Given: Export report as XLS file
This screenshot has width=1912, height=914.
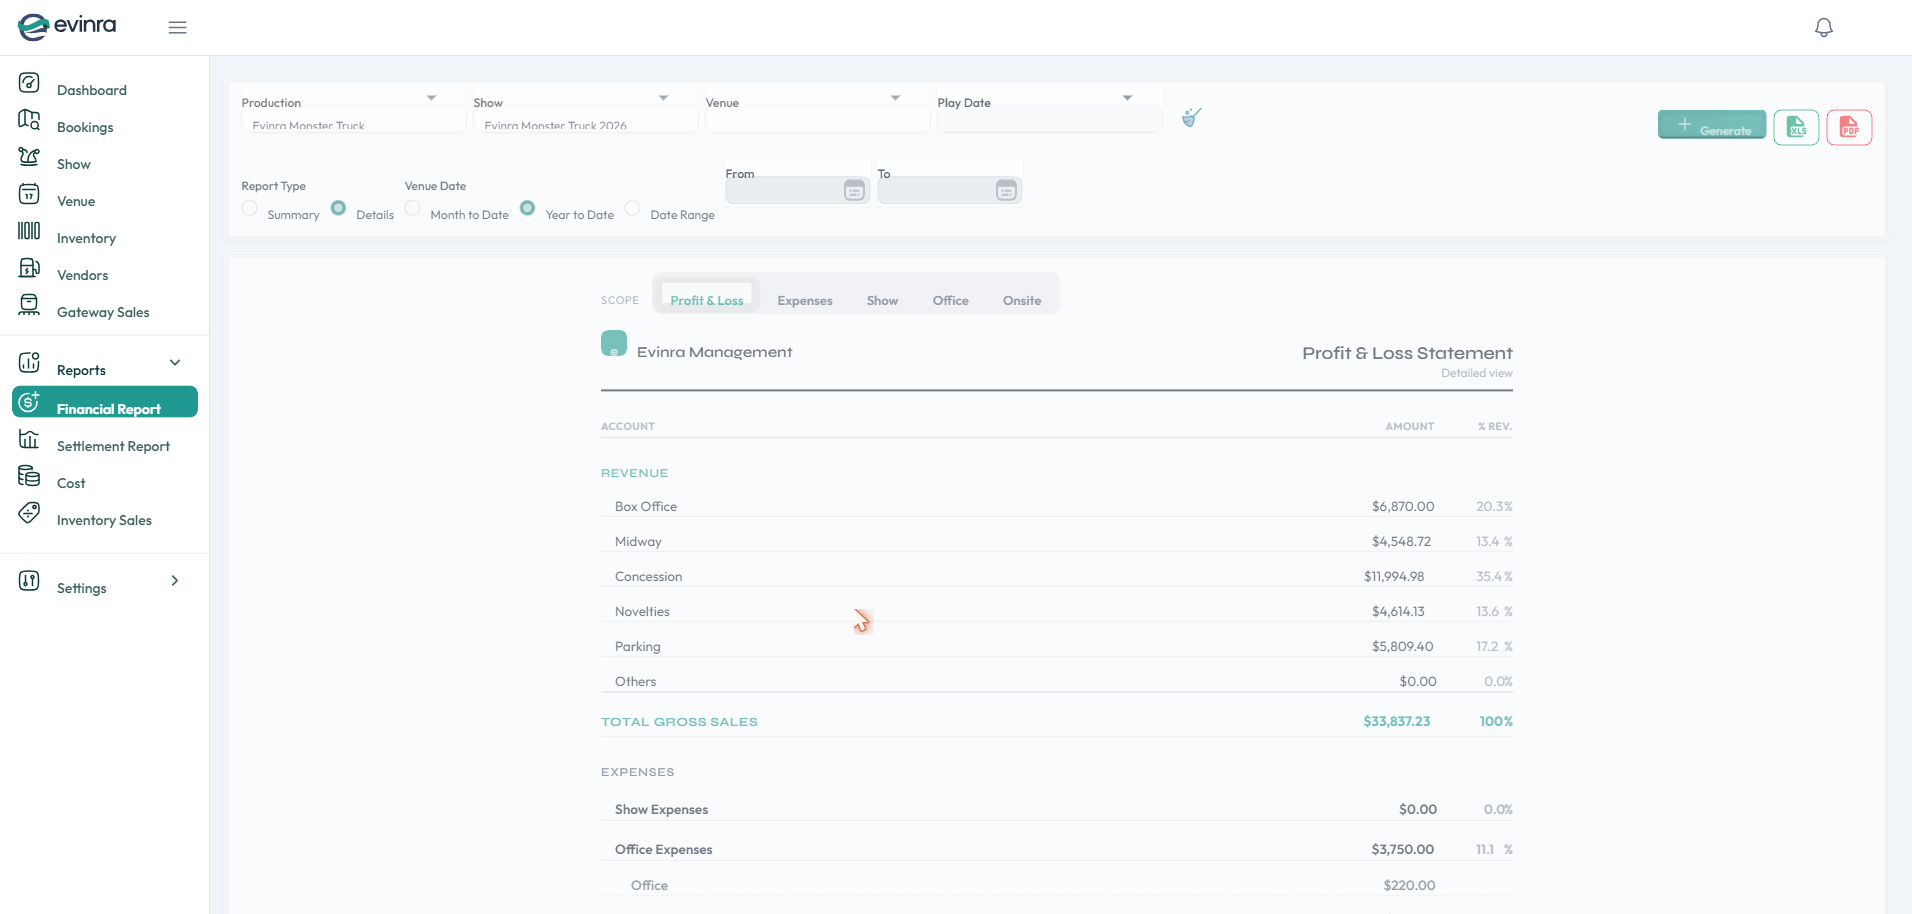Looking at the screenshot, I should (1796, 127).
